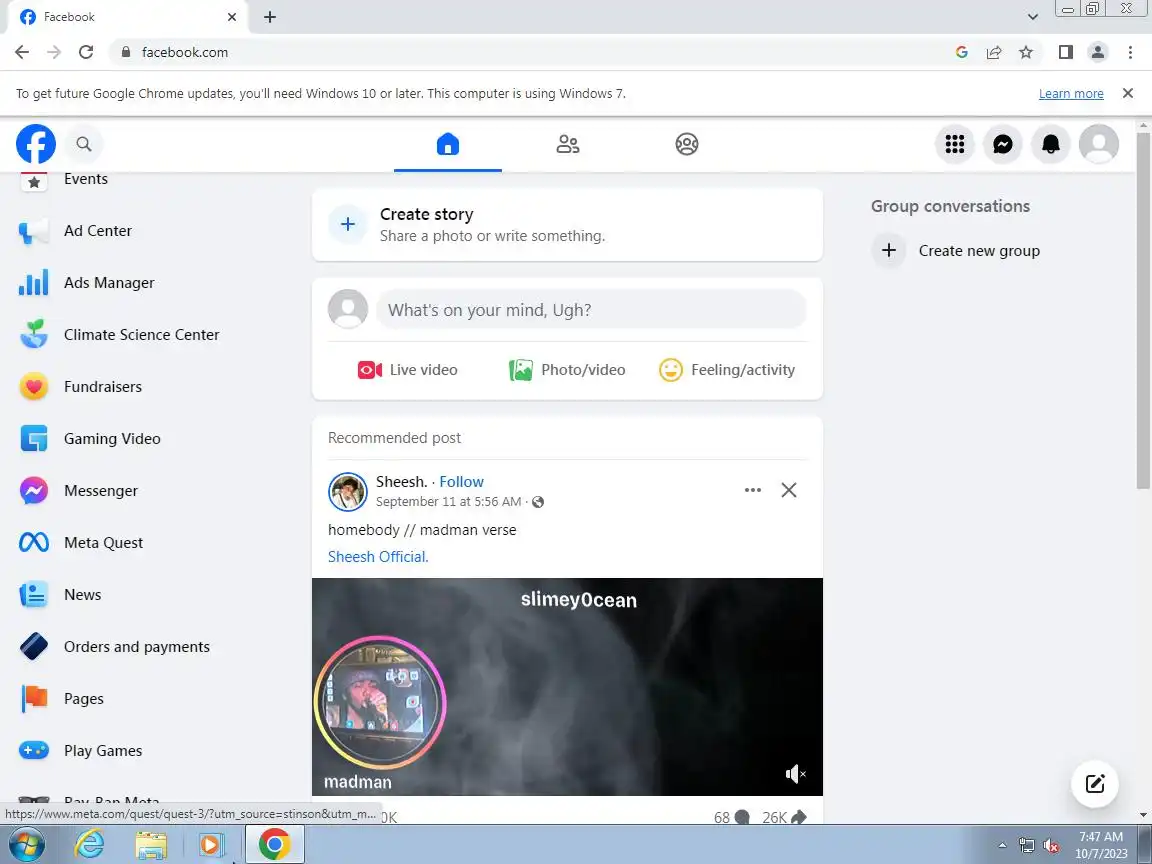The width and height of the screenshot is (1152, 864).
Task: Close the Facebook browser tab
Action: point(232,16)
